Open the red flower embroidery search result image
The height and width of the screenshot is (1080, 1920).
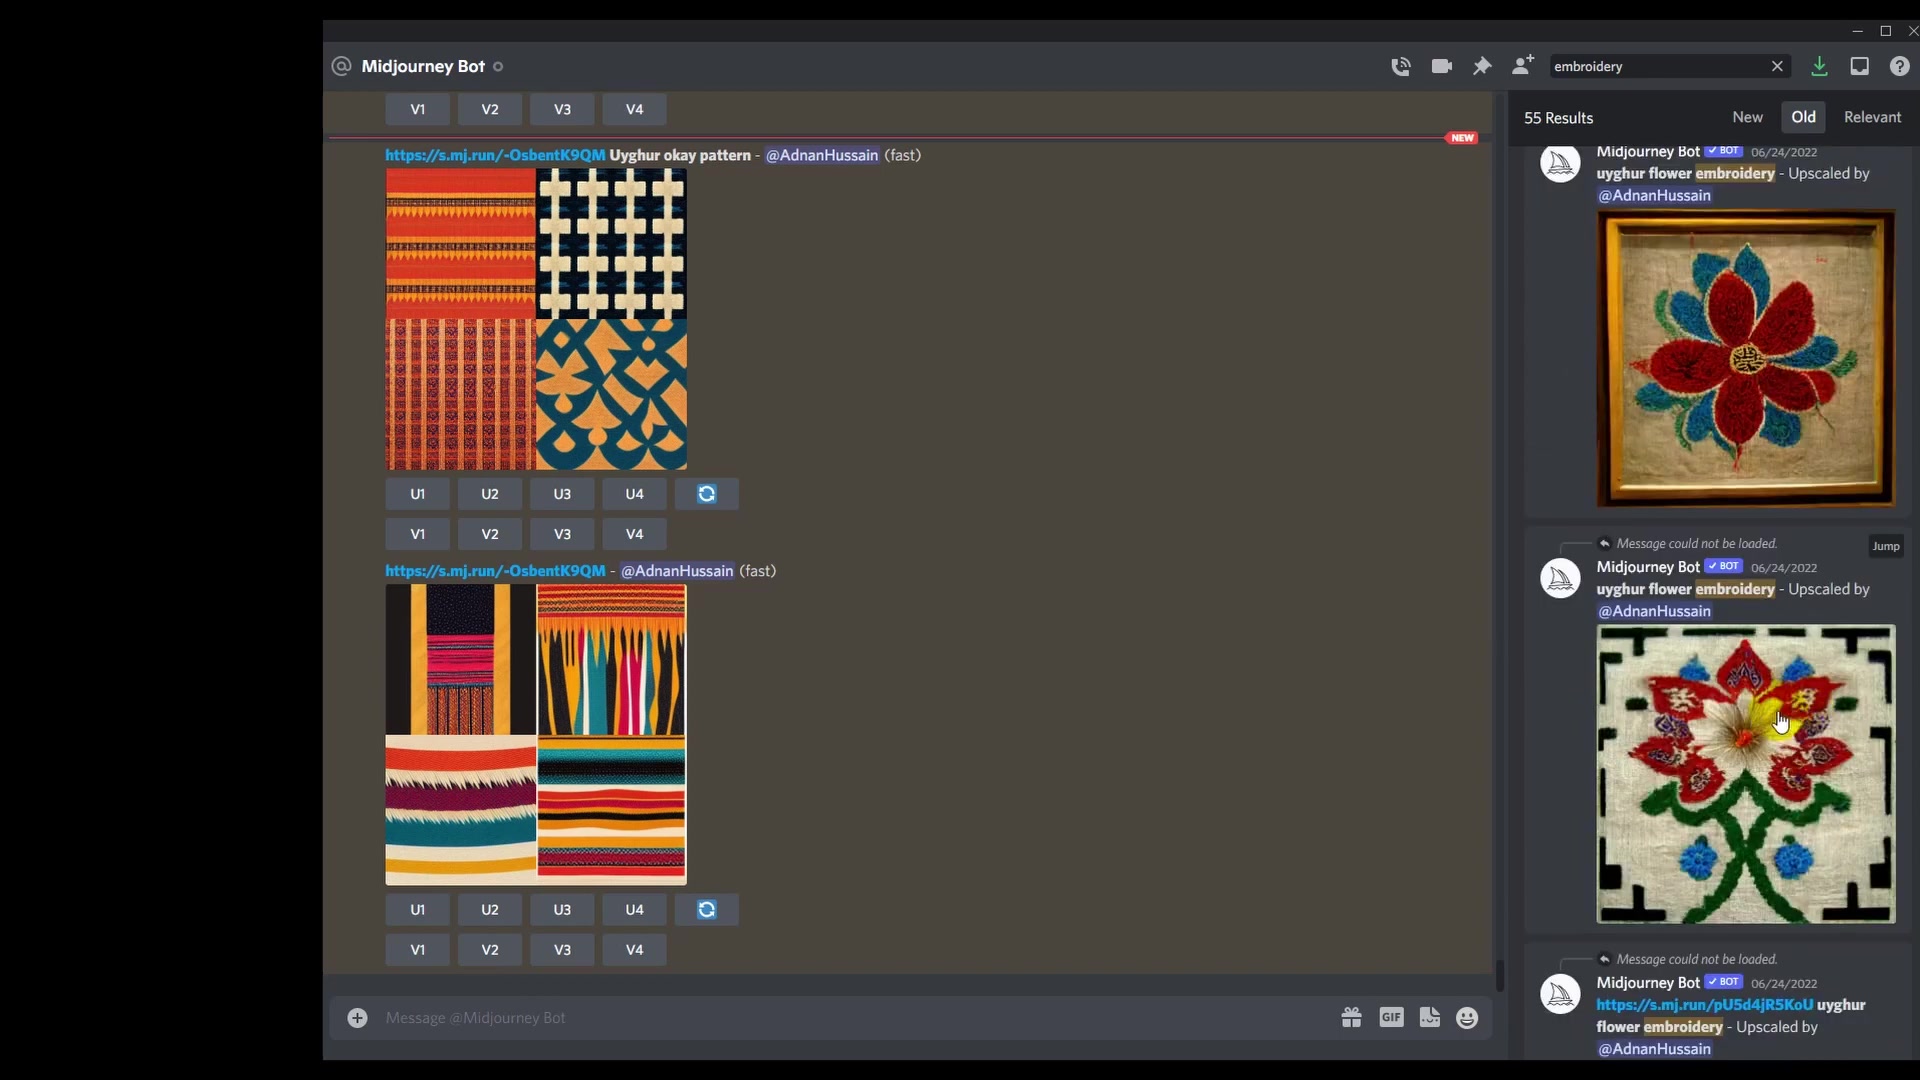coord(1746,358)
